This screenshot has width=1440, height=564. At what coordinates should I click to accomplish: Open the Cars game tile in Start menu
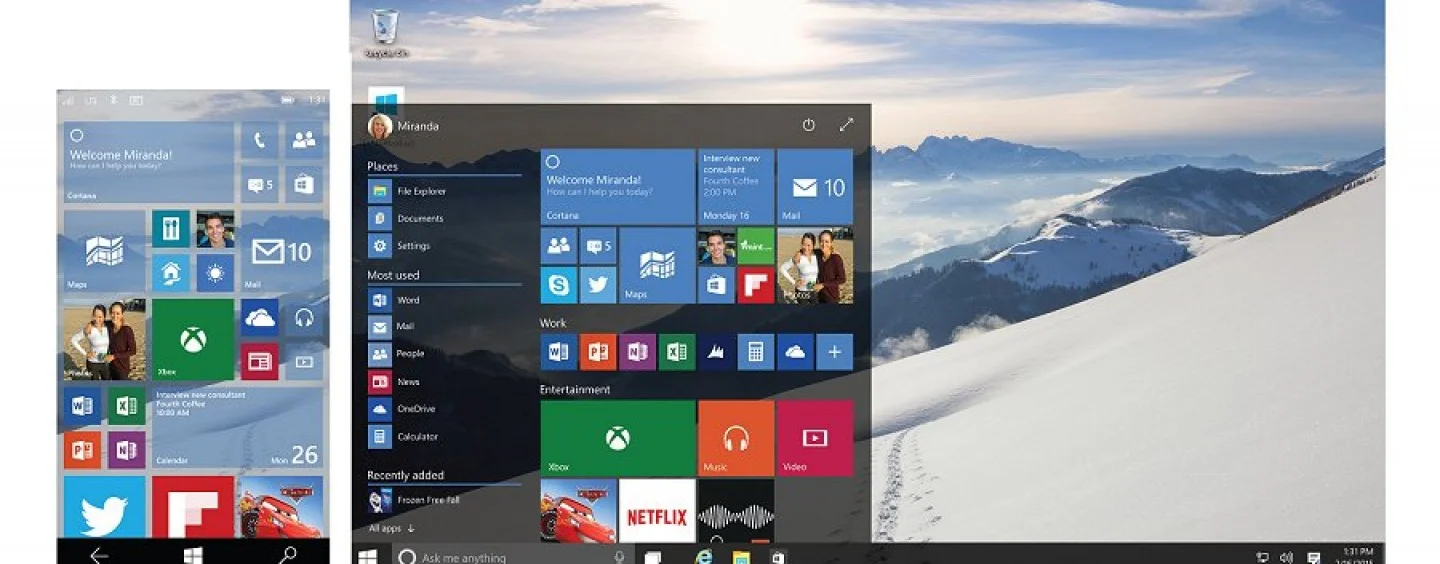(578, 511)
